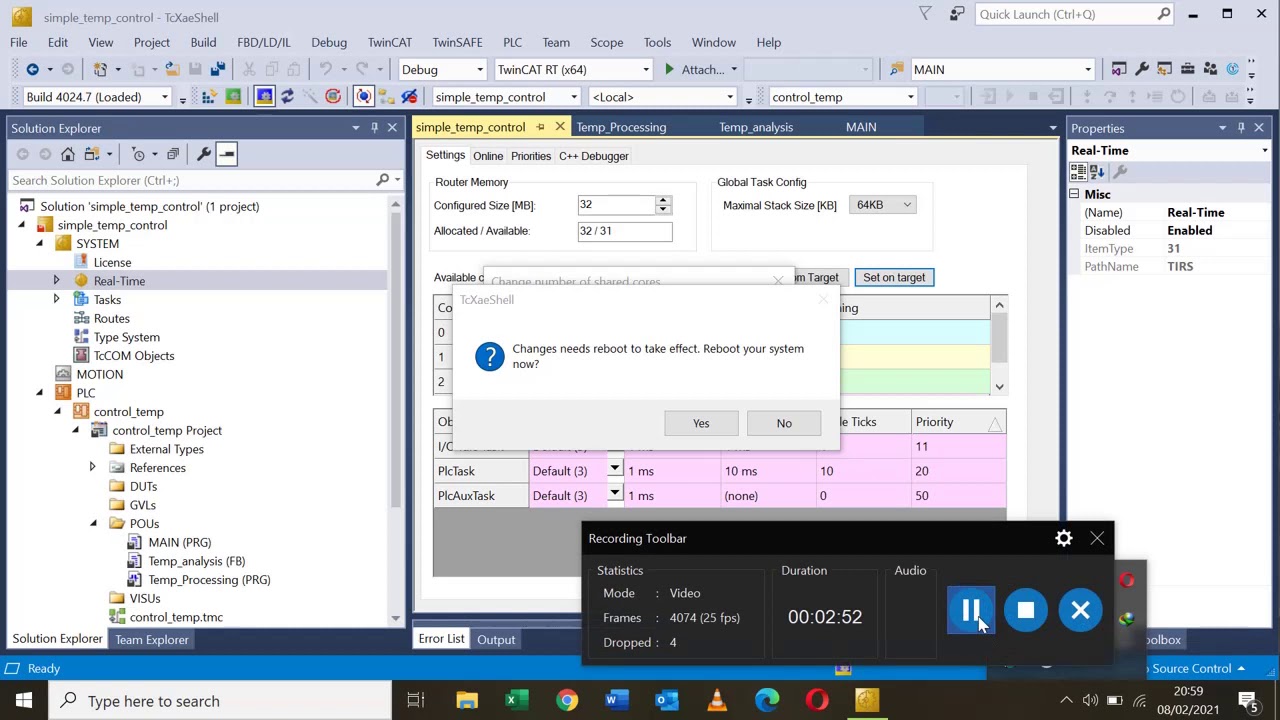
Task: Click the Notifications filter funnel icon
Action: tap(926, 14)
